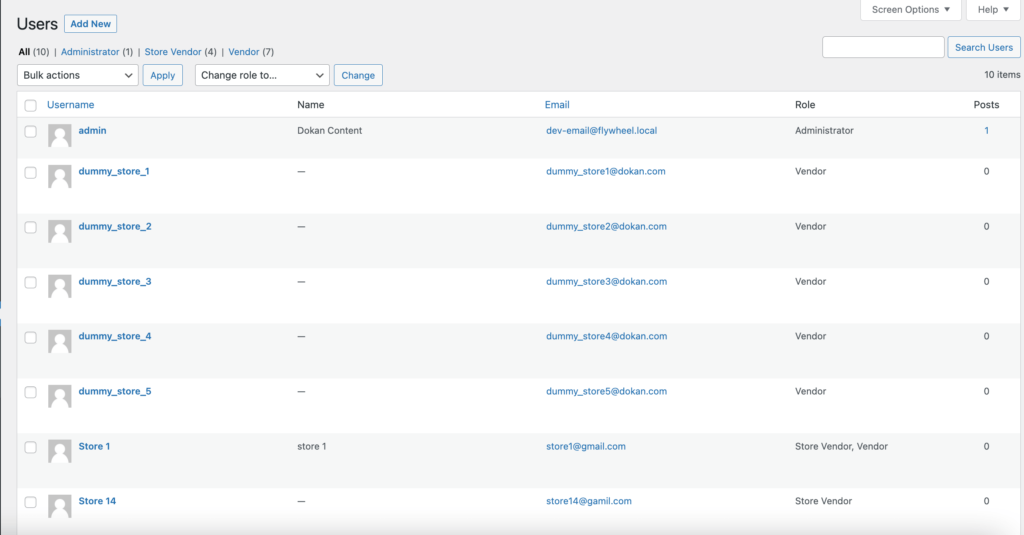Click the dummy_store_1 avatar image

coord(59,176)
